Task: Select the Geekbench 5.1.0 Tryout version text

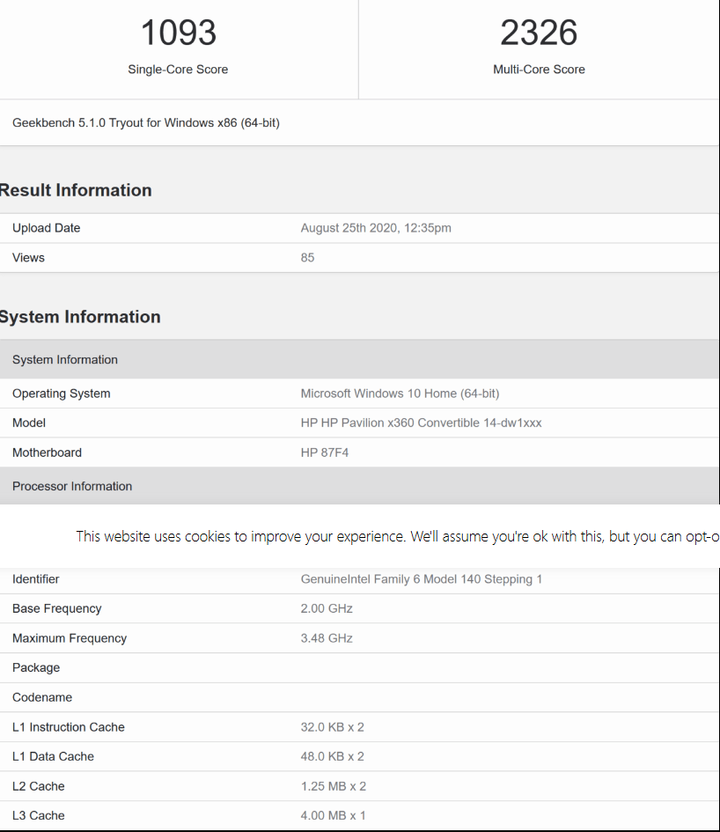Action: point(146,123)
